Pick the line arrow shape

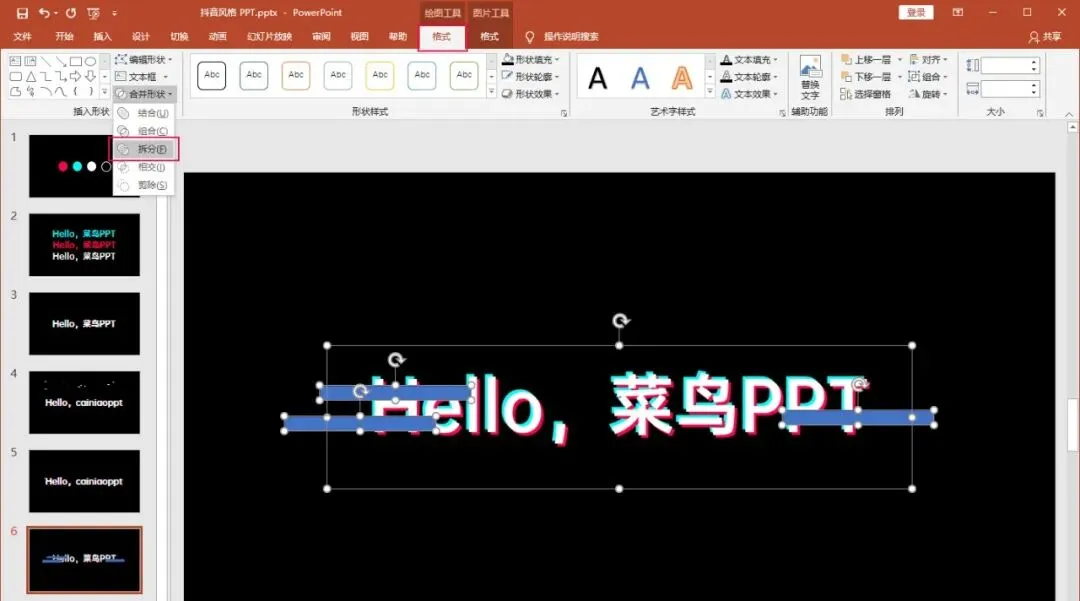point(61,61)
